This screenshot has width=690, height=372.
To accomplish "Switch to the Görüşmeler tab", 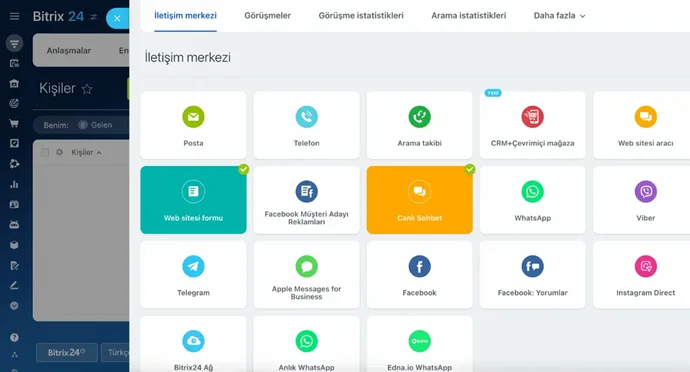I will tap(268, 16).
